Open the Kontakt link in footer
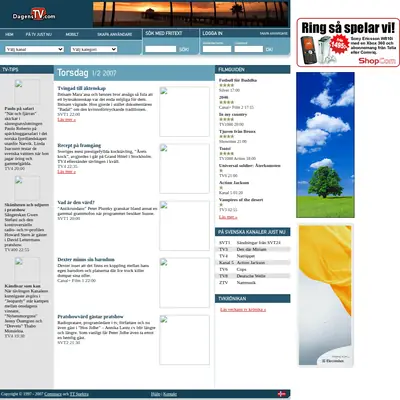This screenshot has height=400, width=400. 170,394
